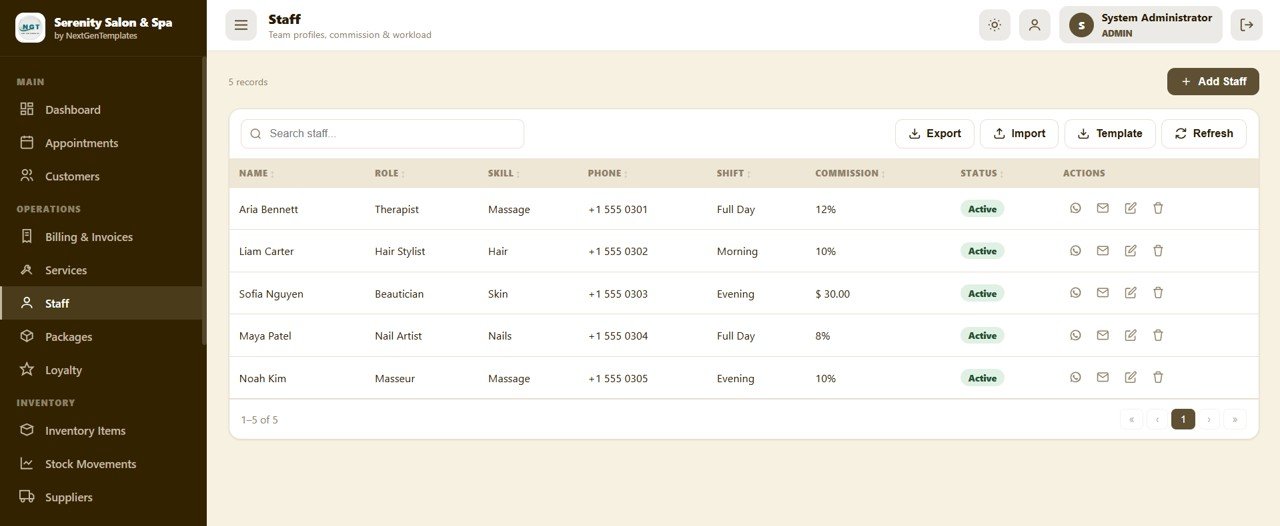Sort table by Phone column
The image size is (1280, 526).
tap(608, 173)
